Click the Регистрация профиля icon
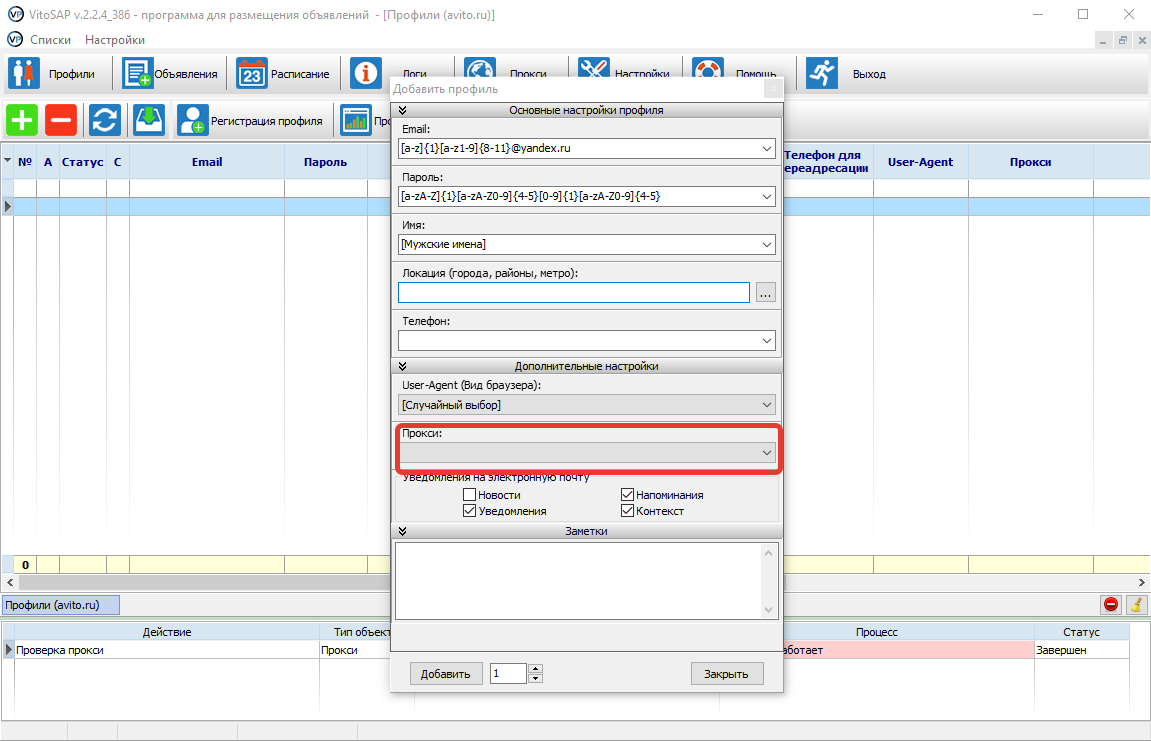 (193, 120)
